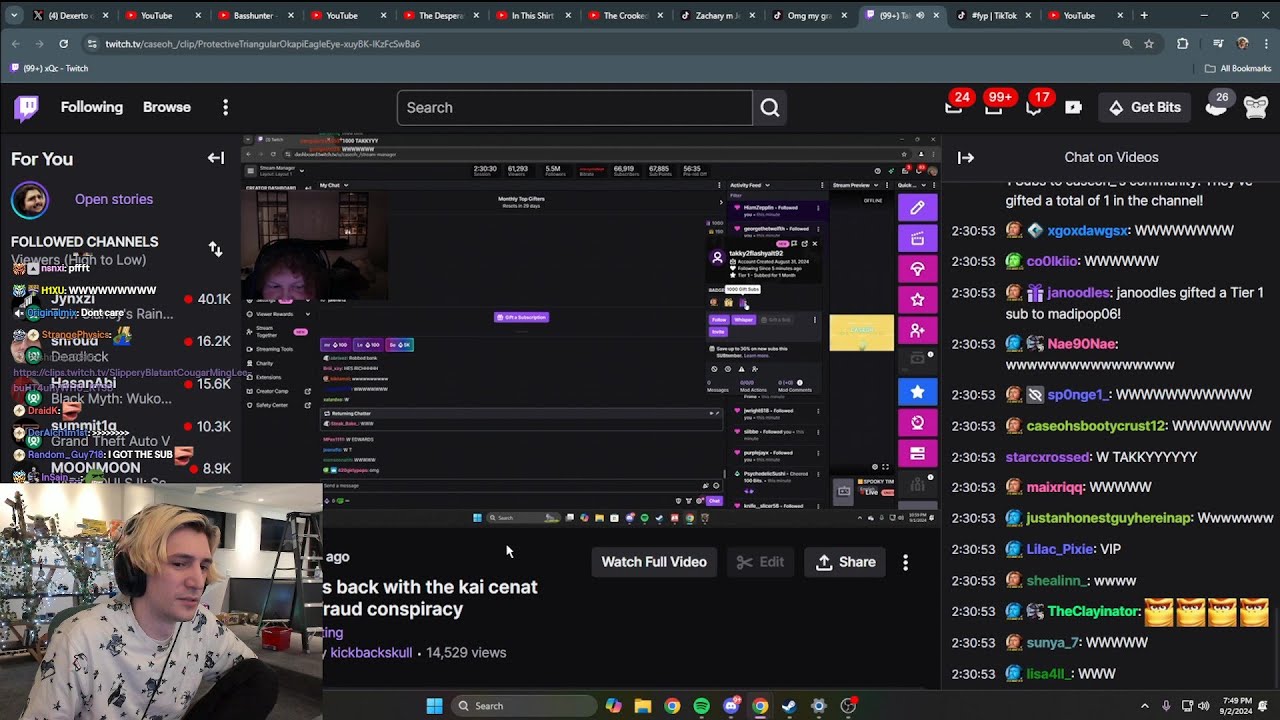1280x720 pixels.
Task: Open the Browse page
Action: [x=167, y=107]
